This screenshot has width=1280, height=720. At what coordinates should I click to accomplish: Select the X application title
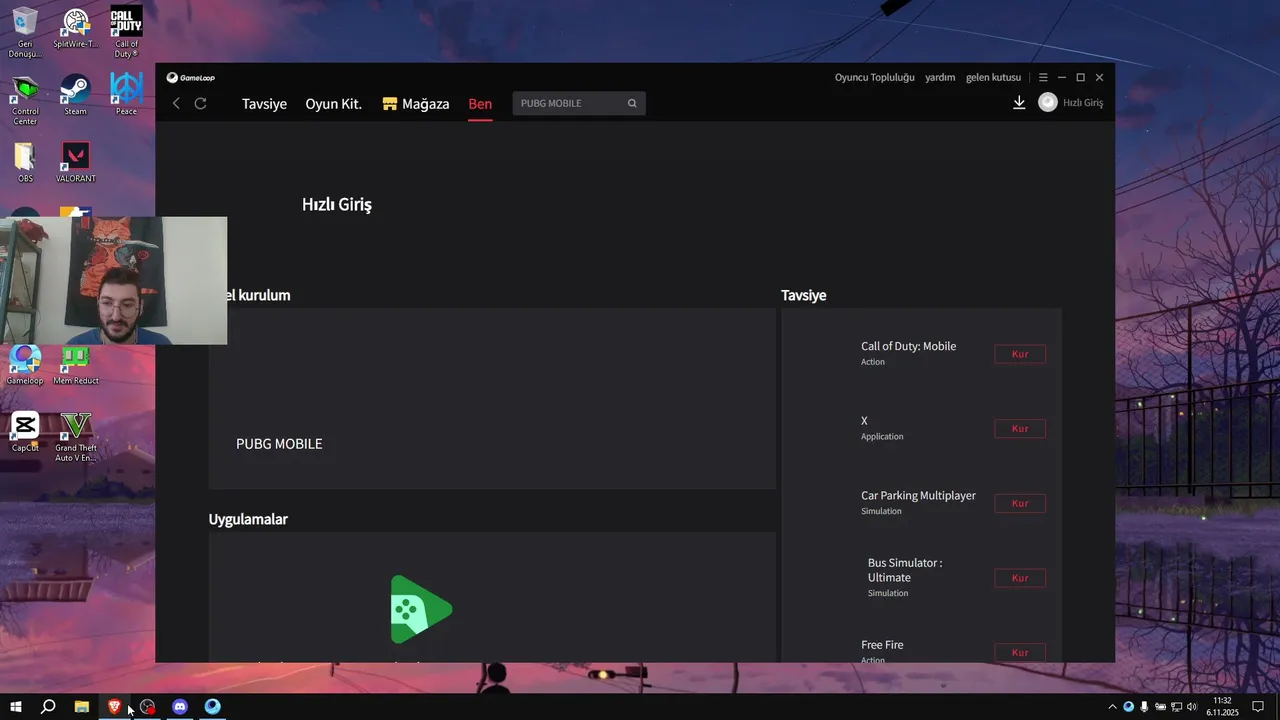[x=864, y=421]
